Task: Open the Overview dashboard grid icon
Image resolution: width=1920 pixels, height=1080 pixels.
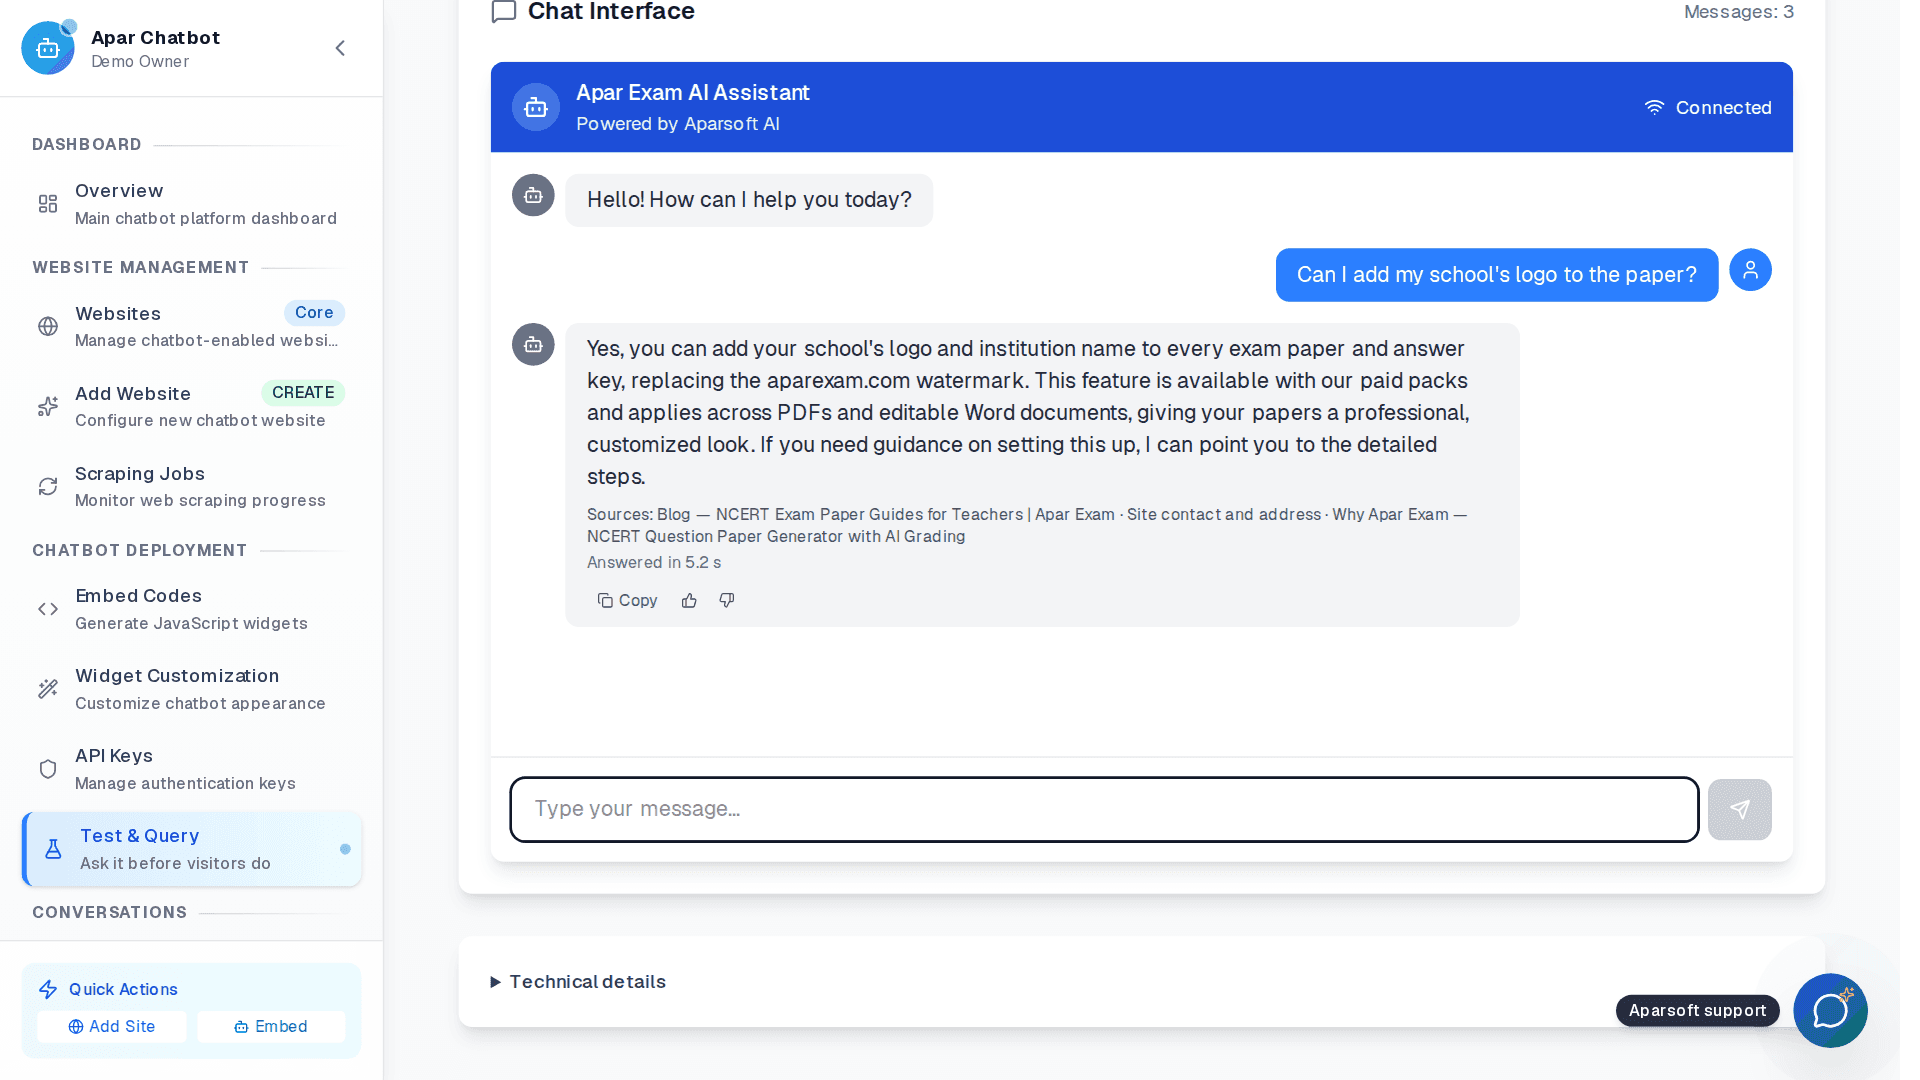Action: coord(48,204)
